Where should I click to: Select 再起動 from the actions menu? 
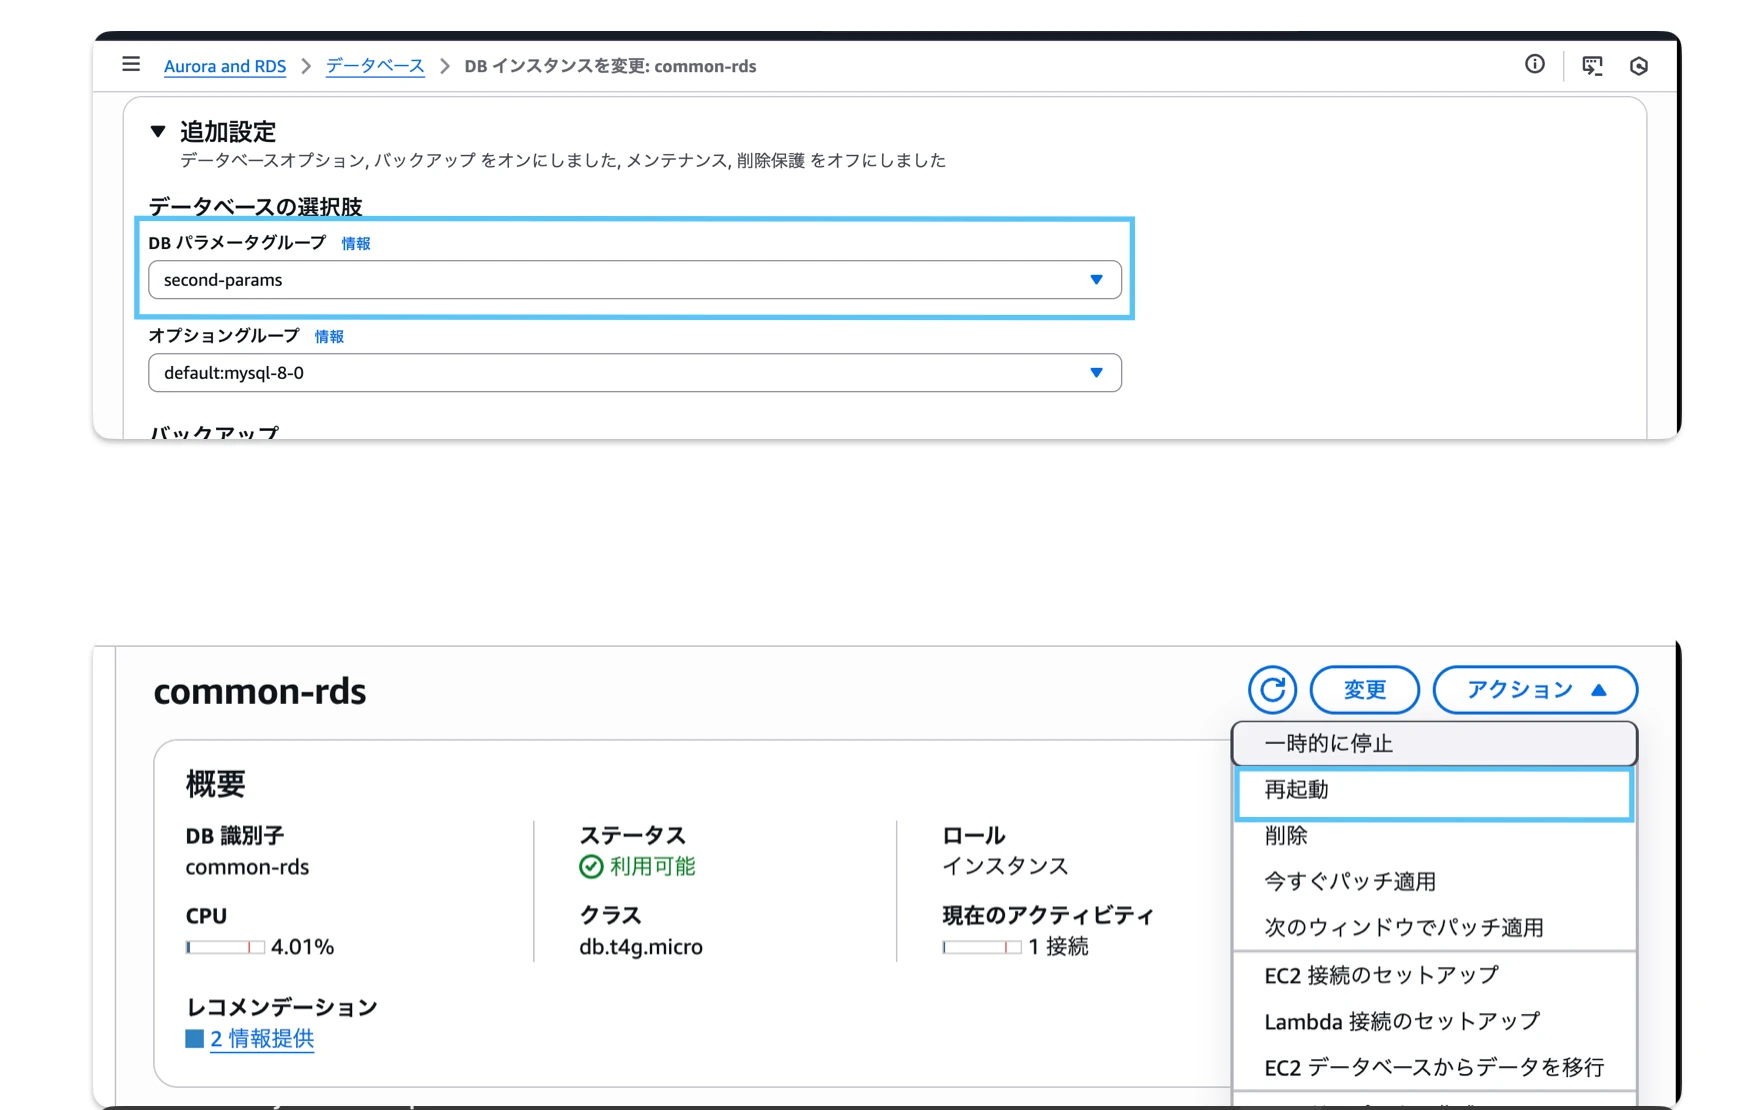pyautogui.click(x=1433, y=790)
